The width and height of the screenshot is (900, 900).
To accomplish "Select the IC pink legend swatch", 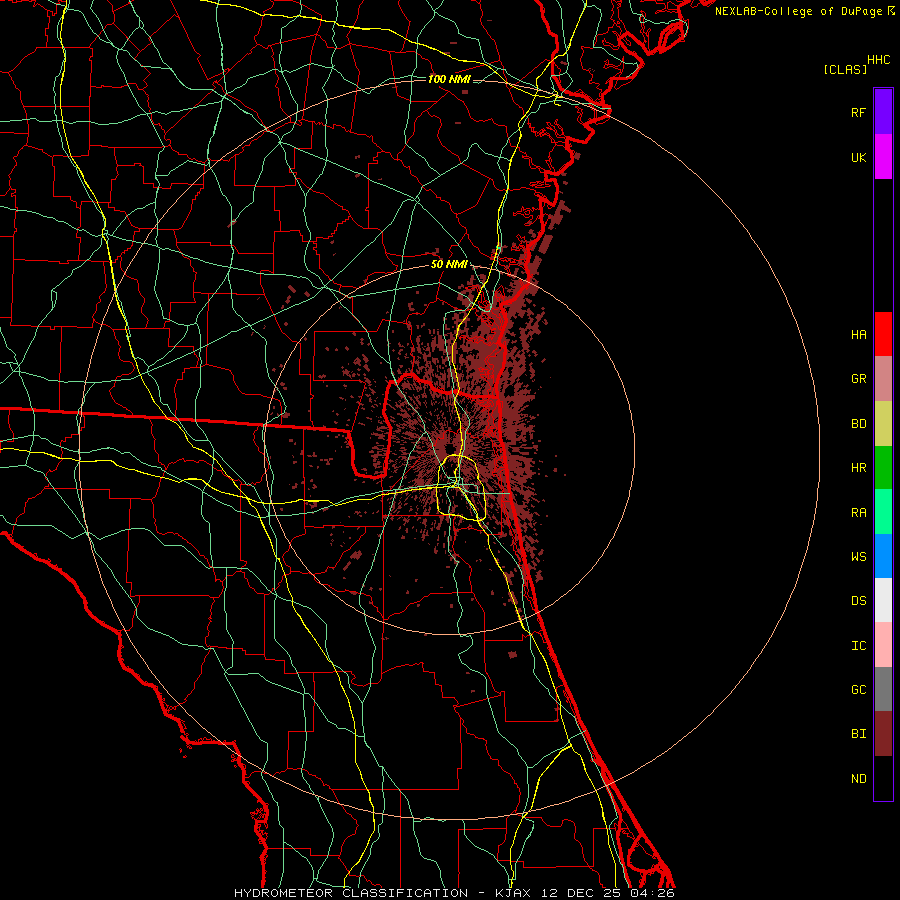I will (x=883, y=645).
